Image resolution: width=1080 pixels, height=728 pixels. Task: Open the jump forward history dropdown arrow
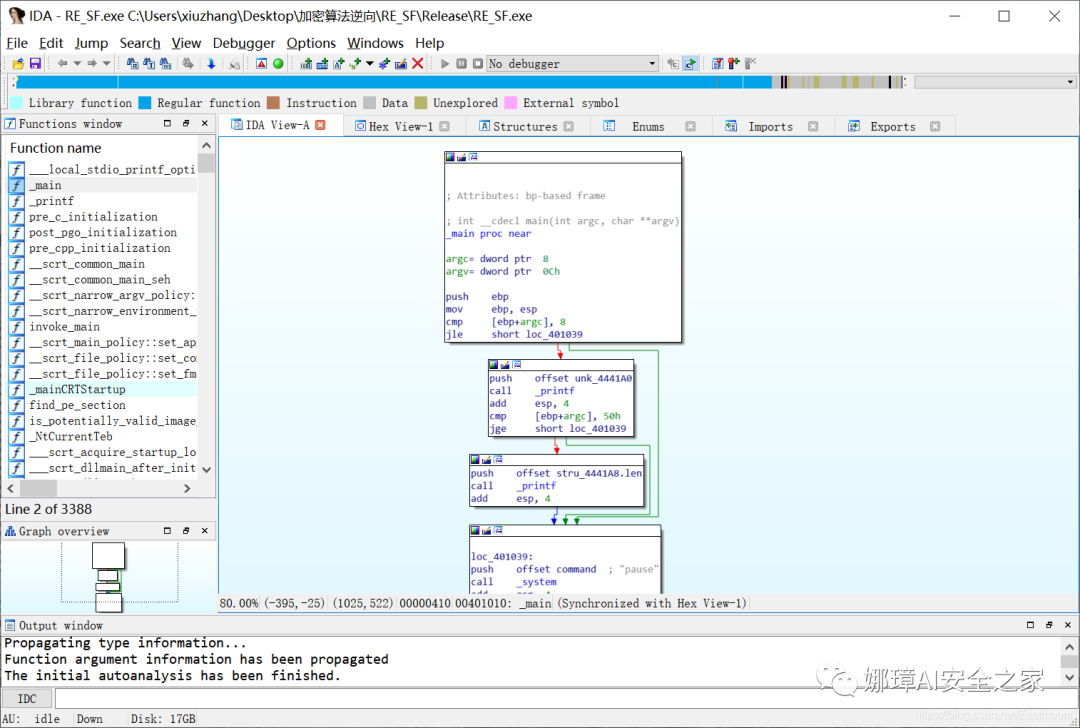coord(106,63)
